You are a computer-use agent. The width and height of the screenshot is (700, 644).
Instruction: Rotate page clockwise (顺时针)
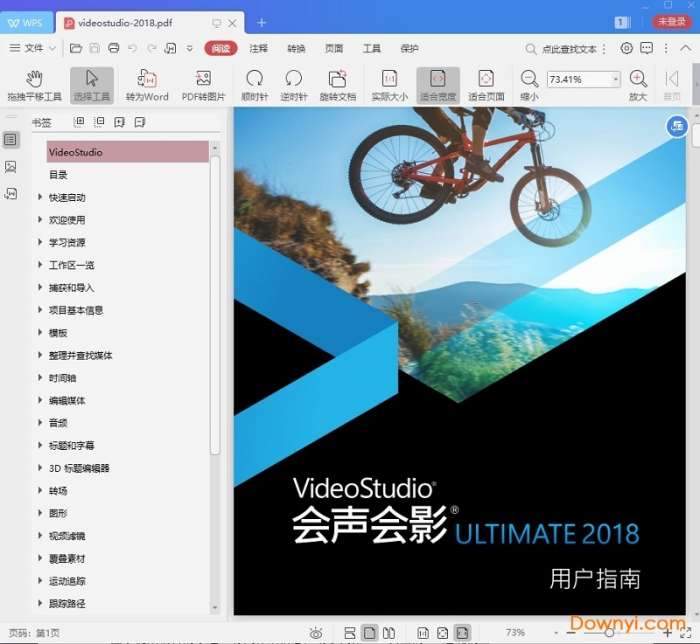[254, 85]
